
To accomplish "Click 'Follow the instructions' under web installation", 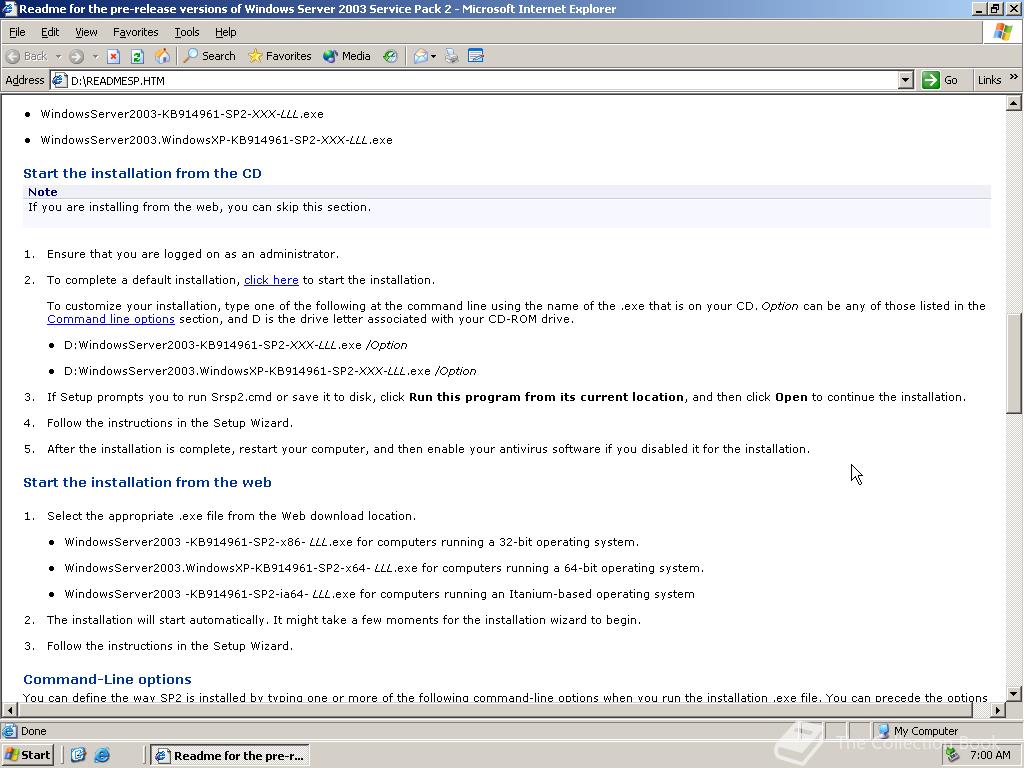I will coord(170,646).
